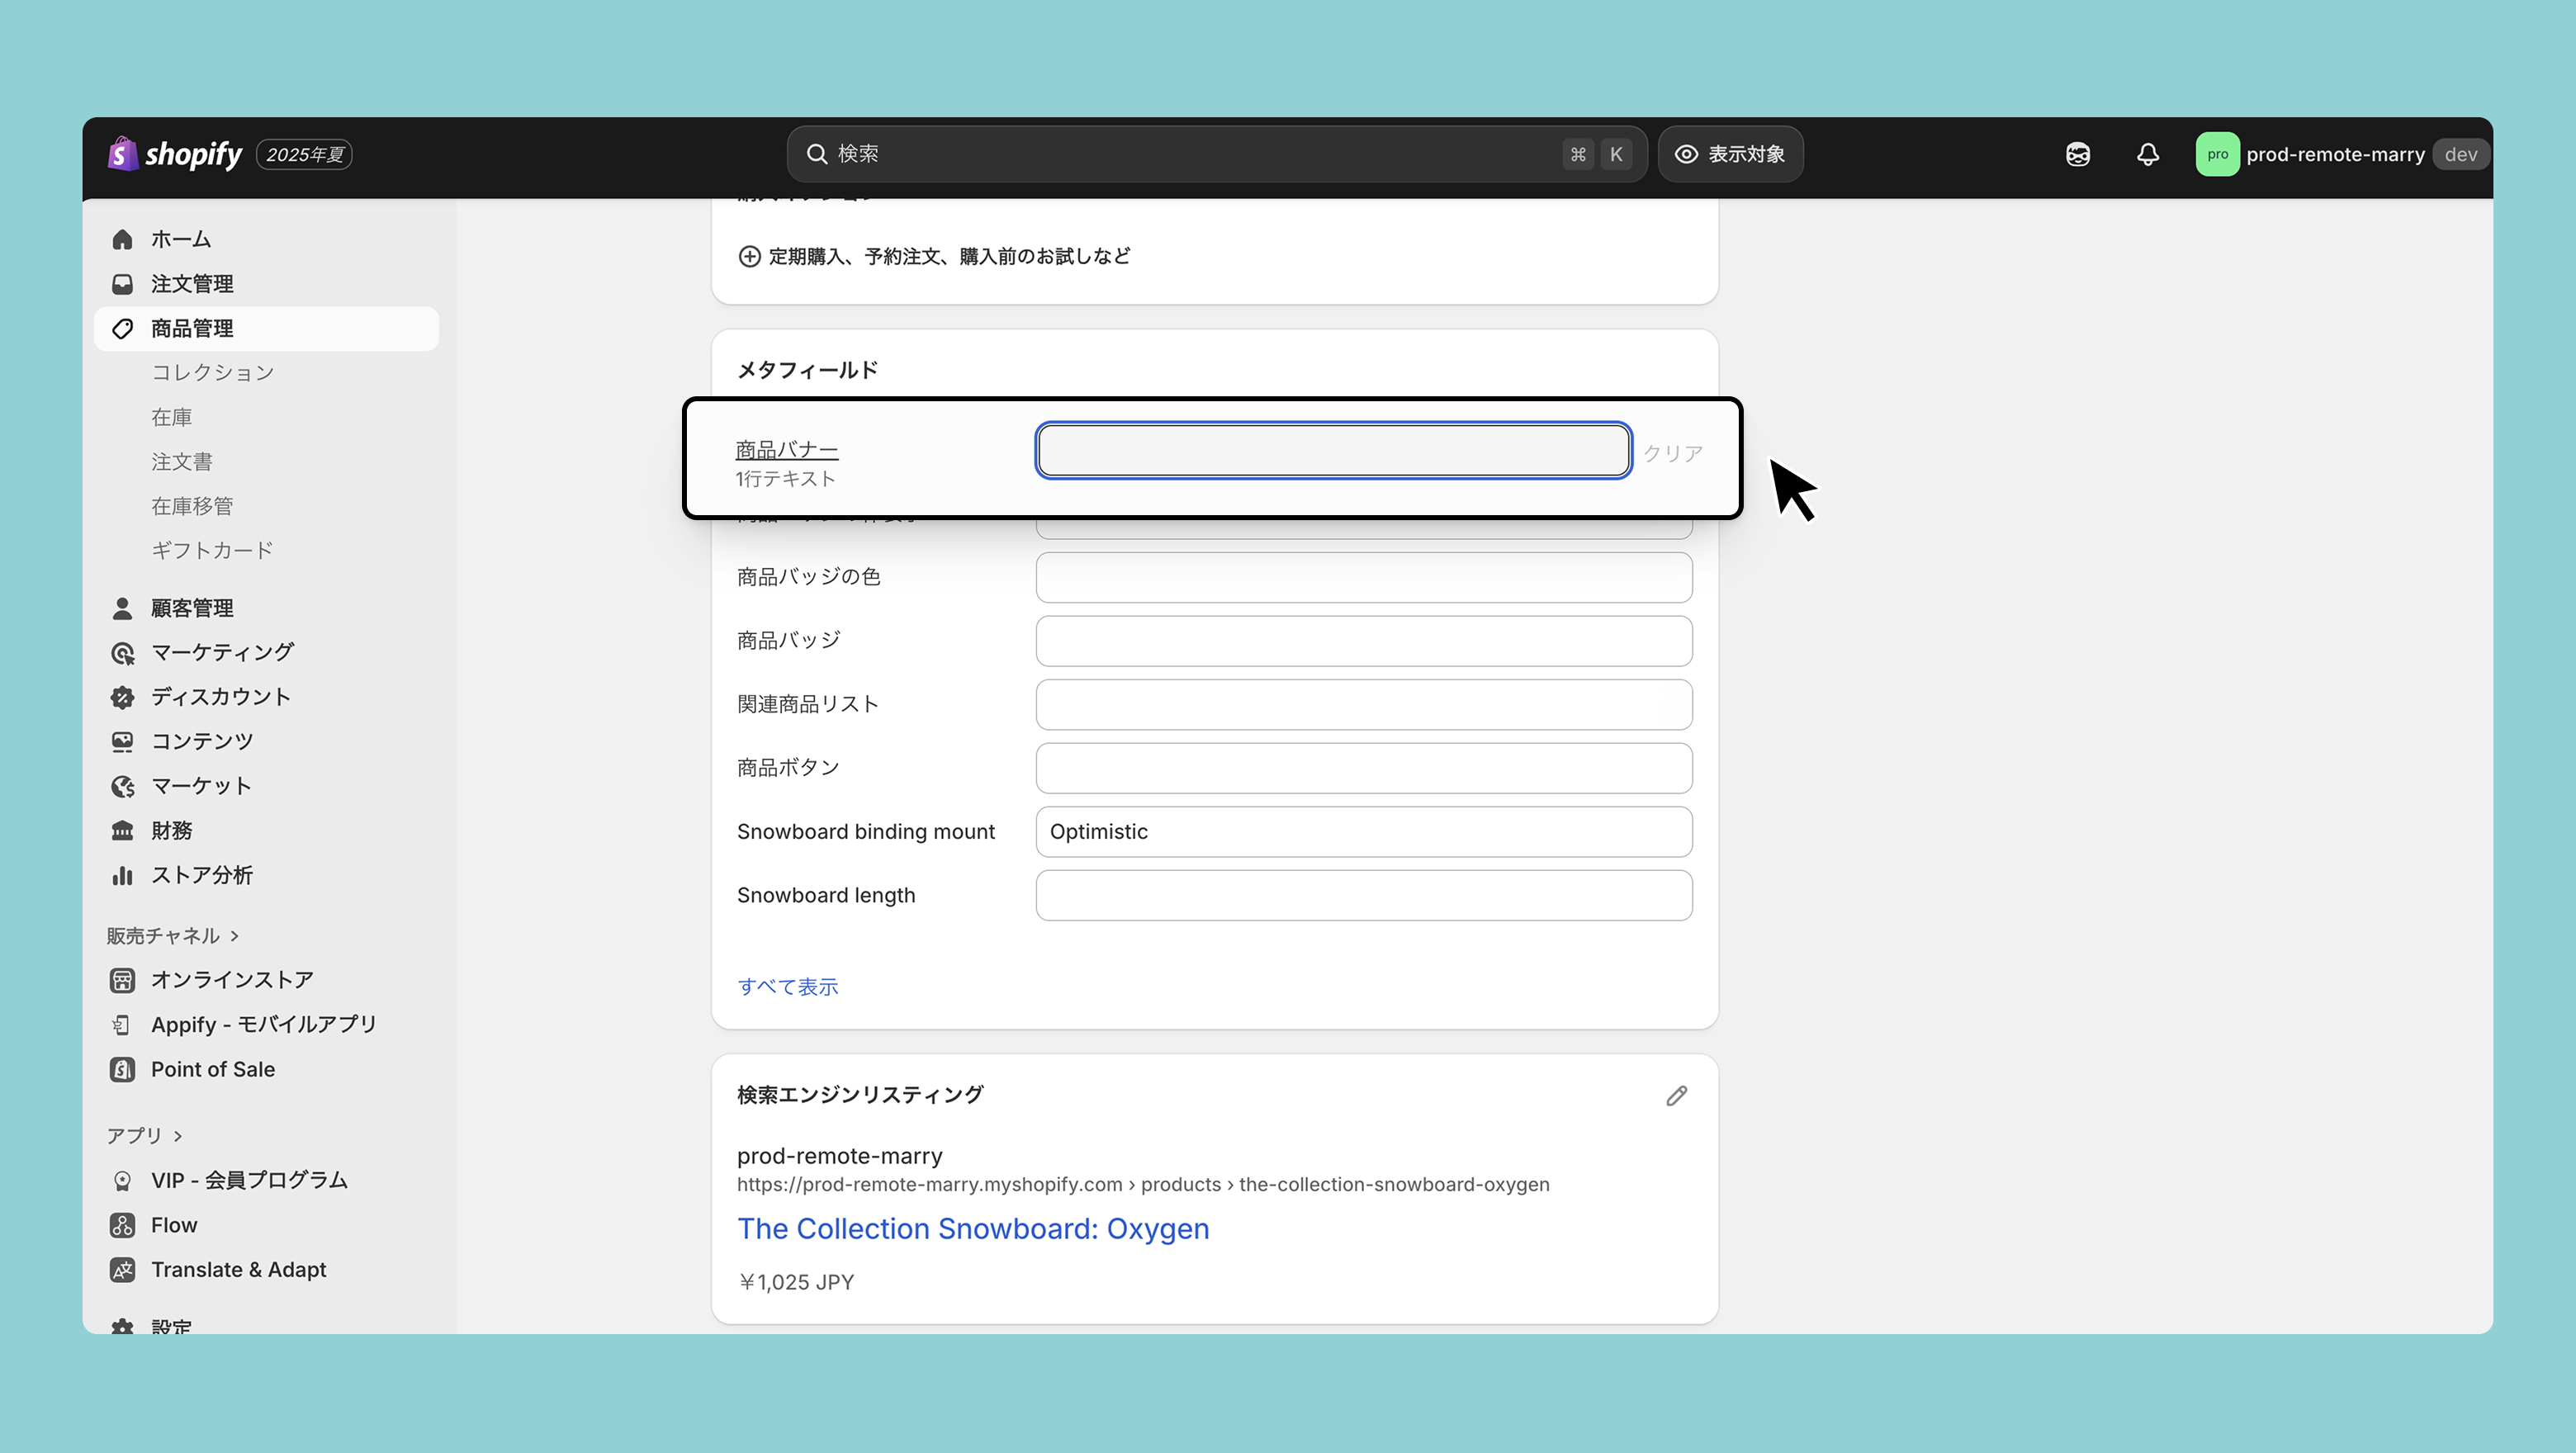Open Point of Sale channel

tap(212, 1069)
